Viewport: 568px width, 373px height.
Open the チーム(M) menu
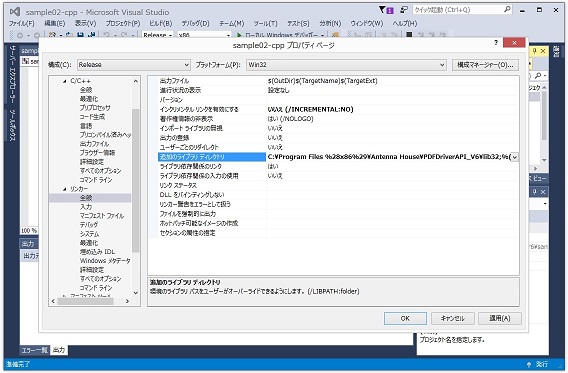[x=231, y=23]
